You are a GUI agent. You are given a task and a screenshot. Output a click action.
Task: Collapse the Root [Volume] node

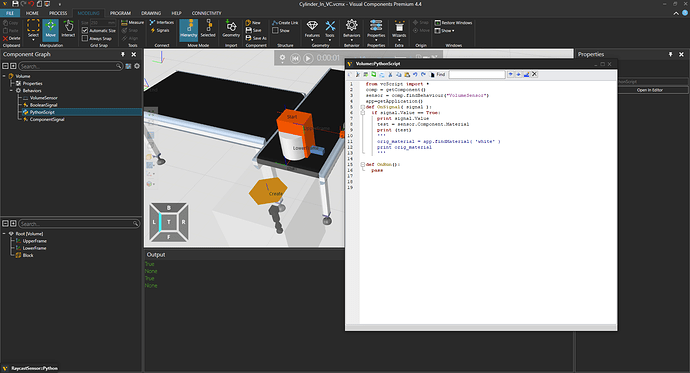coord(4,234)
